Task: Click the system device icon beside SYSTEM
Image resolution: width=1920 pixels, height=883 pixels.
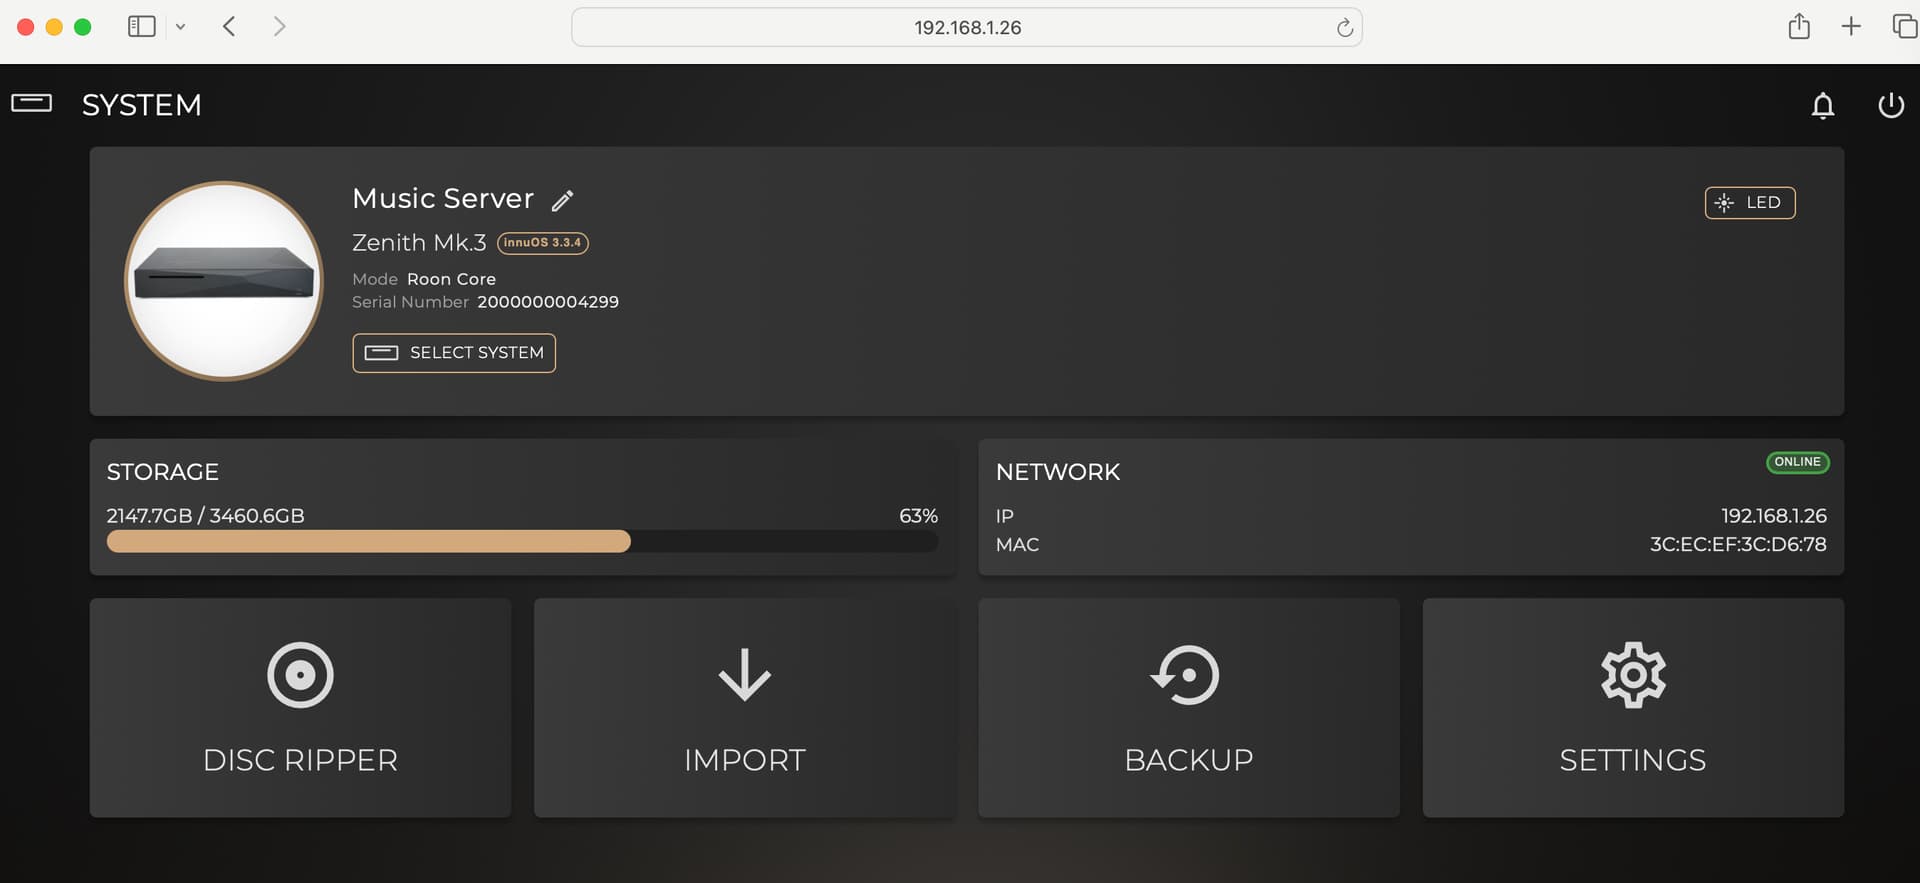Action: point(32,103)
